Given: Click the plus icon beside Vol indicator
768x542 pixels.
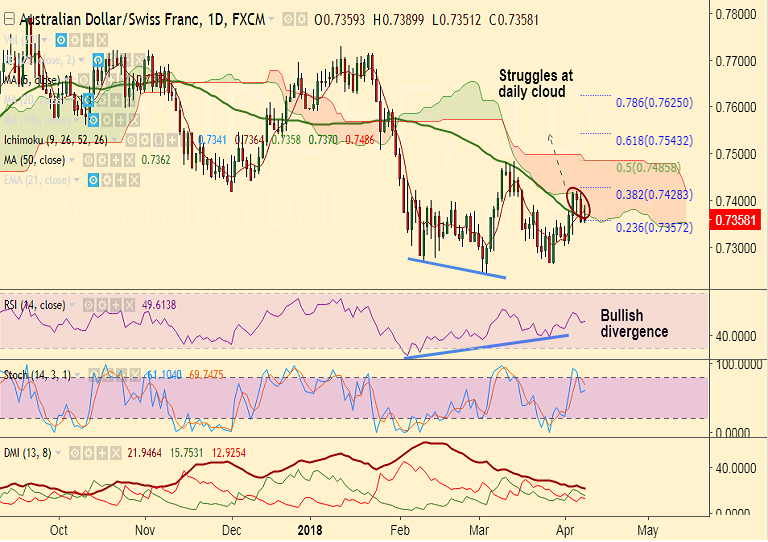Looking at the screenshot, I should (88, 40).
